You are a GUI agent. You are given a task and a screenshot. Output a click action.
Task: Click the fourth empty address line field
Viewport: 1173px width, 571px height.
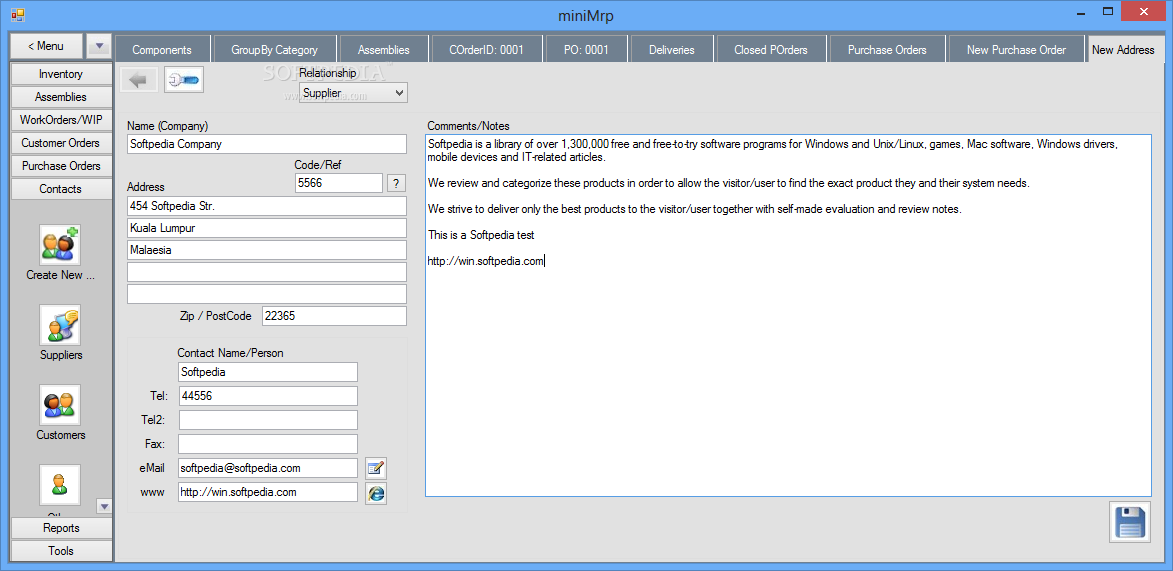tap(267, 272)
